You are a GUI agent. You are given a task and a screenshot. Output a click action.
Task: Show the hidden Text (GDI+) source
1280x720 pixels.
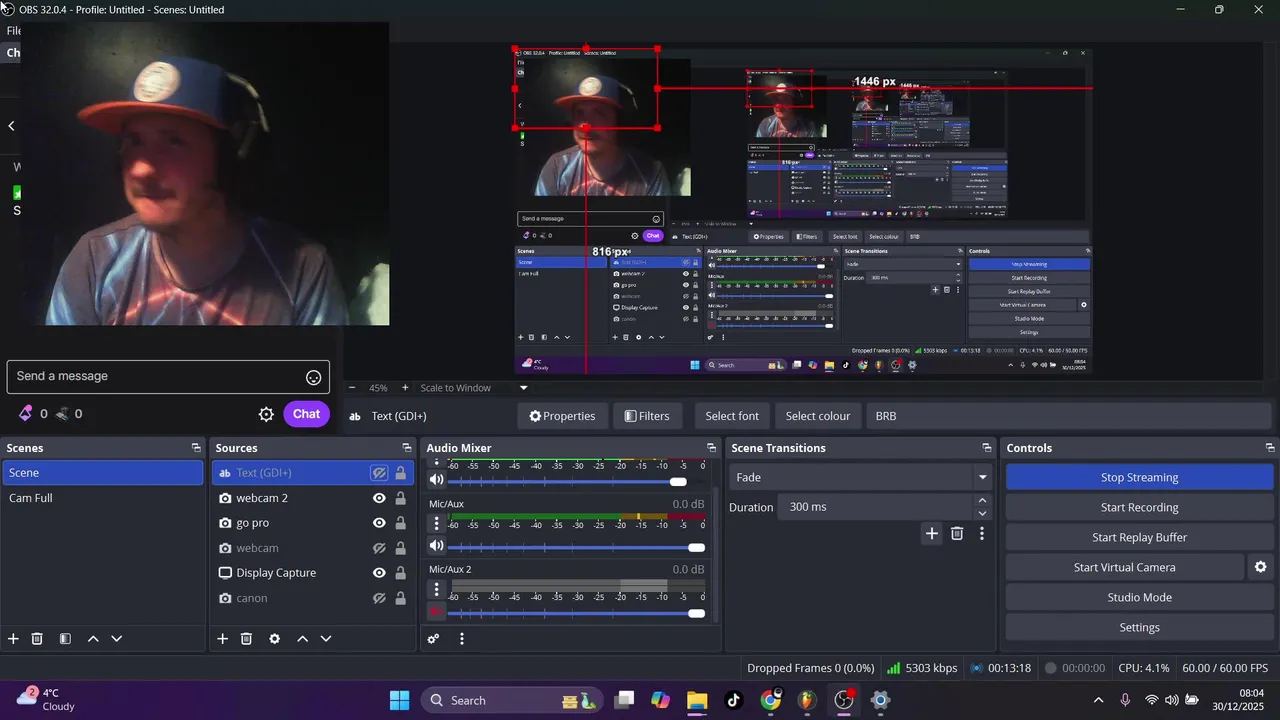[x=379, y=473]
